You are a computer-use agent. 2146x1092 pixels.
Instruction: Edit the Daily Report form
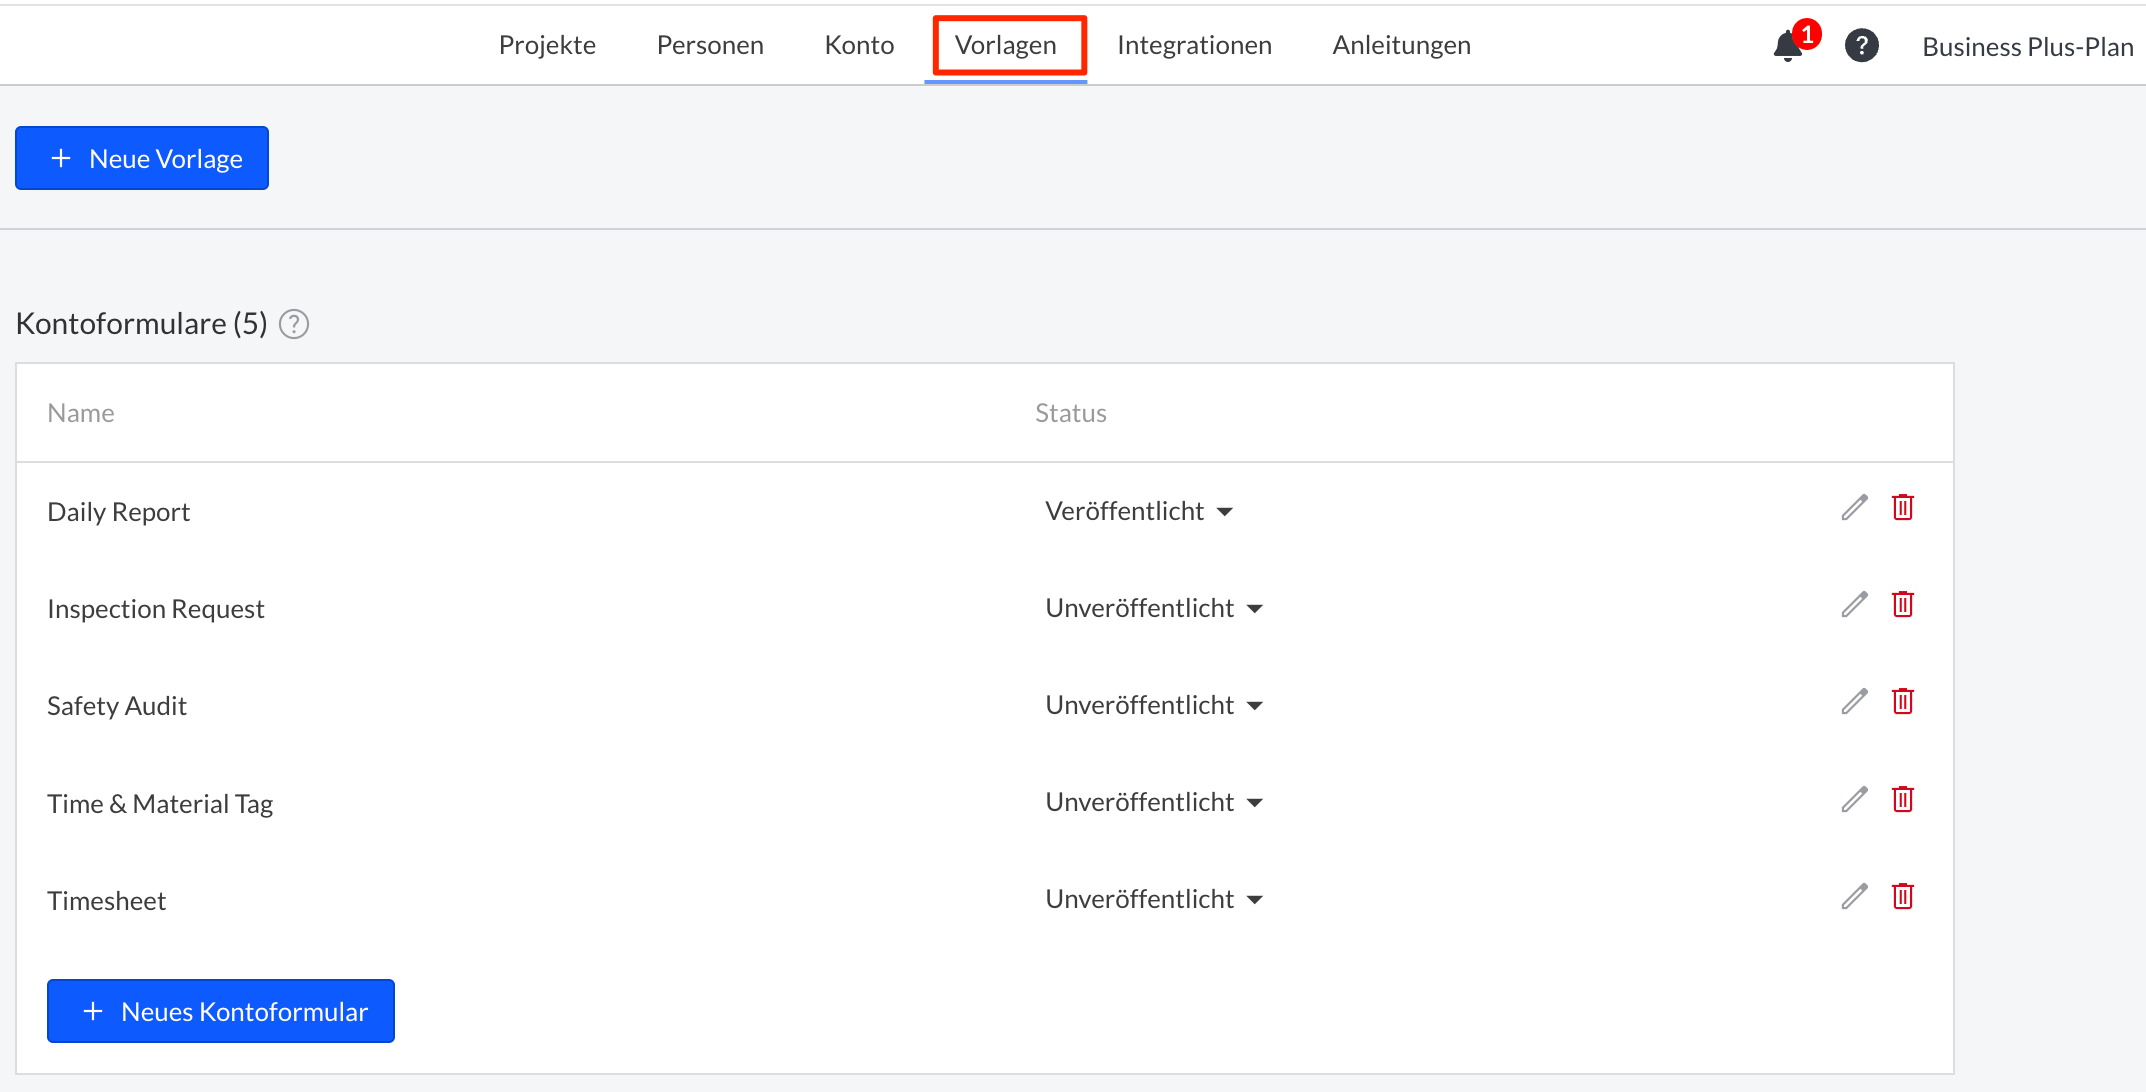click(x=1854, y=508)
